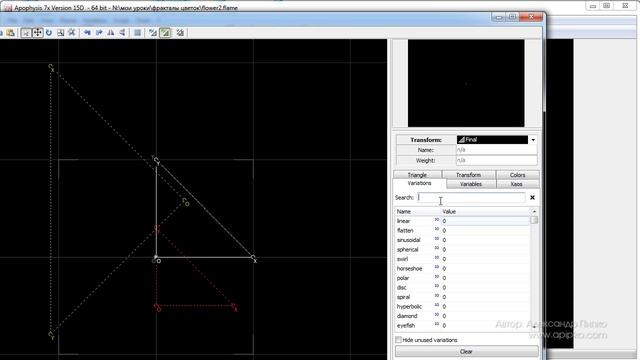
Task: Select the spiral variation name
Action: pos(403,297)
